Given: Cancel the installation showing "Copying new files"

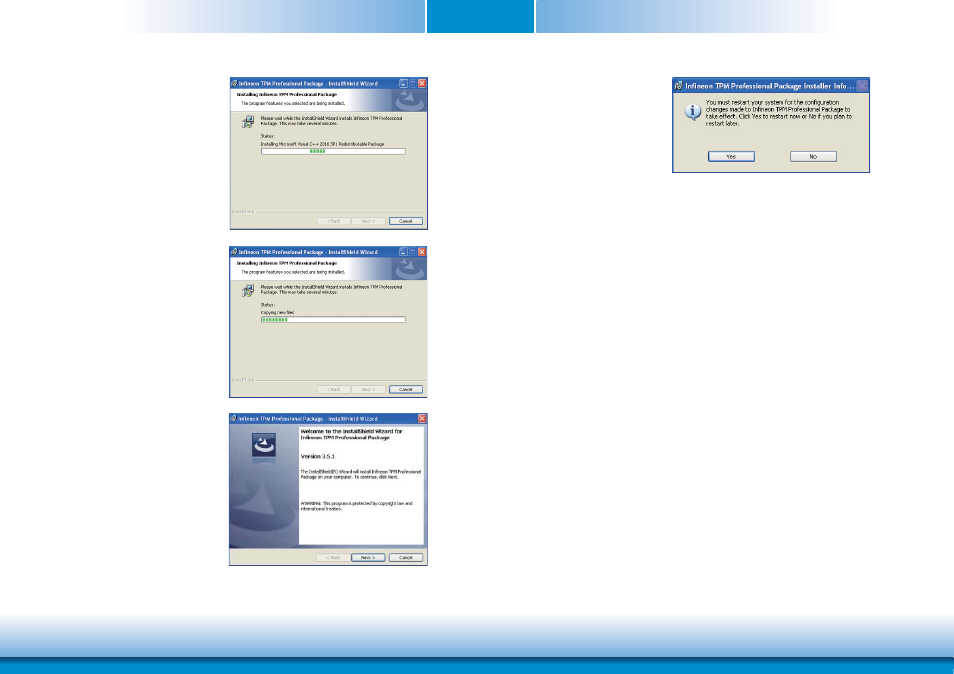Looking at the screenshot, I should pos(406,389).
